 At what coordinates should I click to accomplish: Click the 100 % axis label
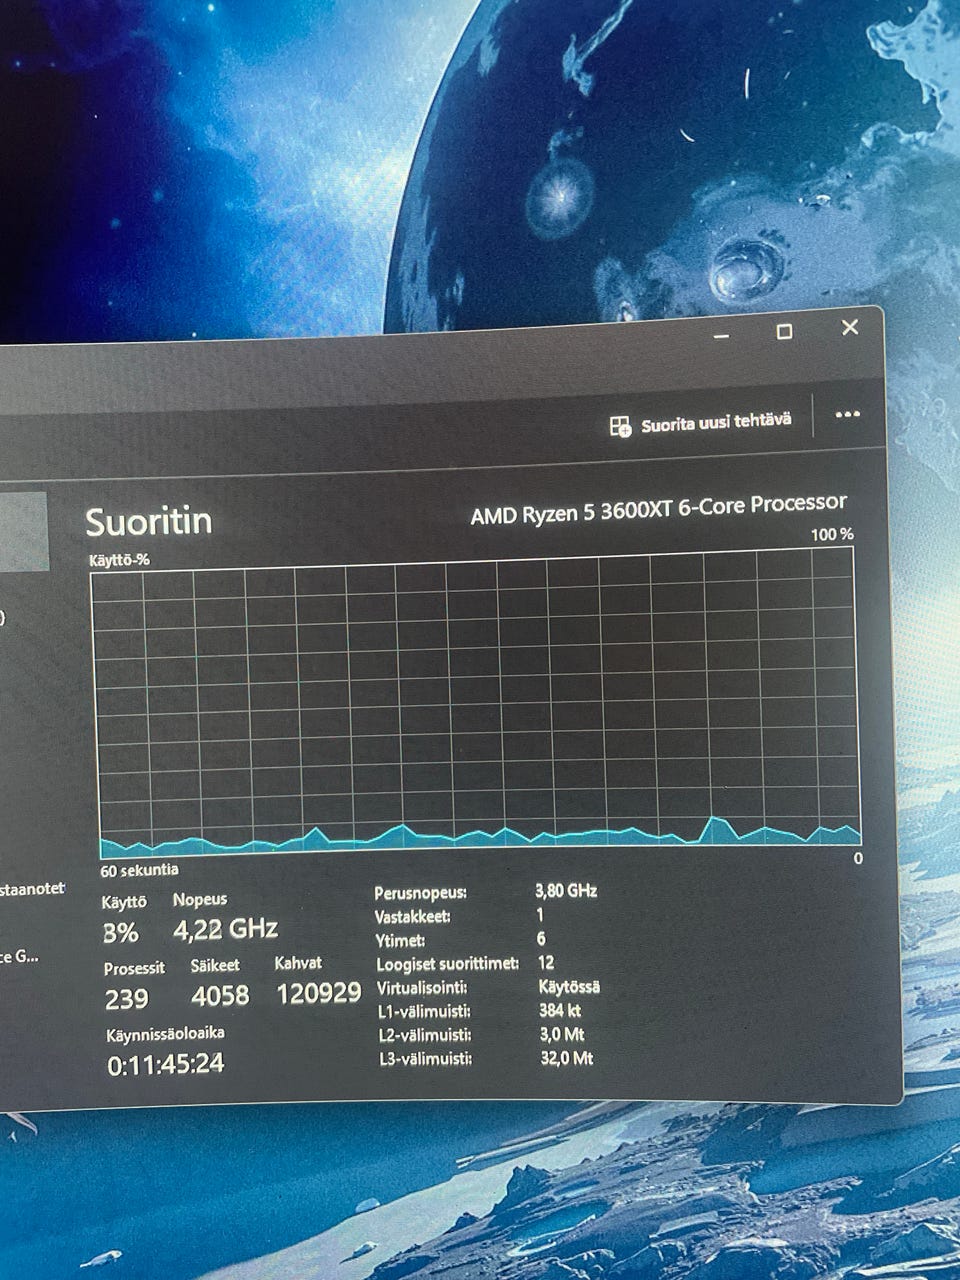tap(832, 534)
